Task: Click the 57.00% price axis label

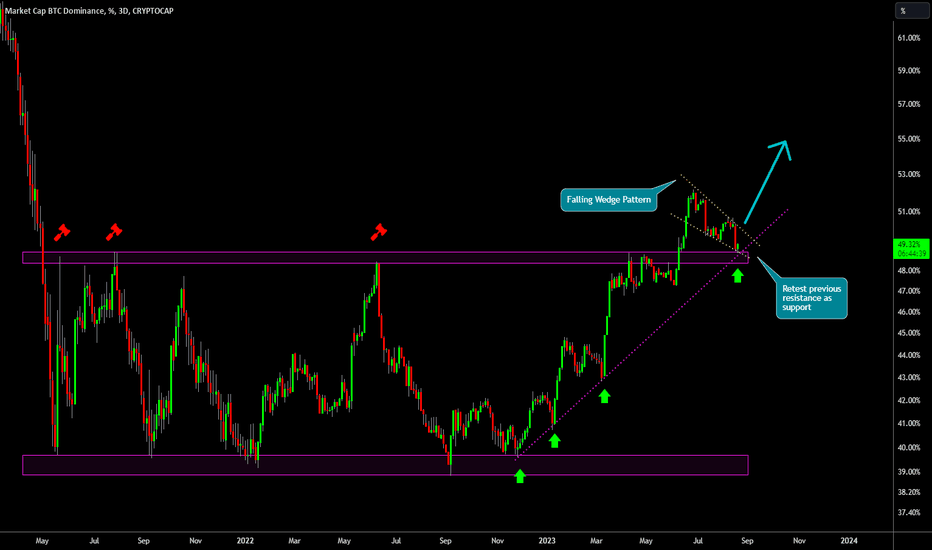Action: pyautogui.click(x=909, y=105)
